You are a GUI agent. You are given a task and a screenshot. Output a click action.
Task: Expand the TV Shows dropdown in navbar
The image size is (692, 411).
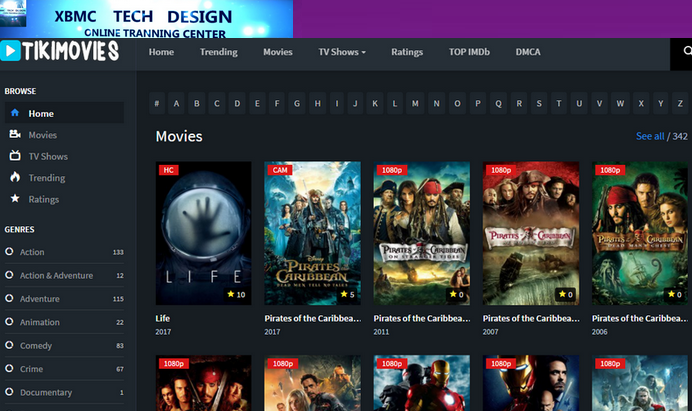pyautogui.click(x=342, y=52)
